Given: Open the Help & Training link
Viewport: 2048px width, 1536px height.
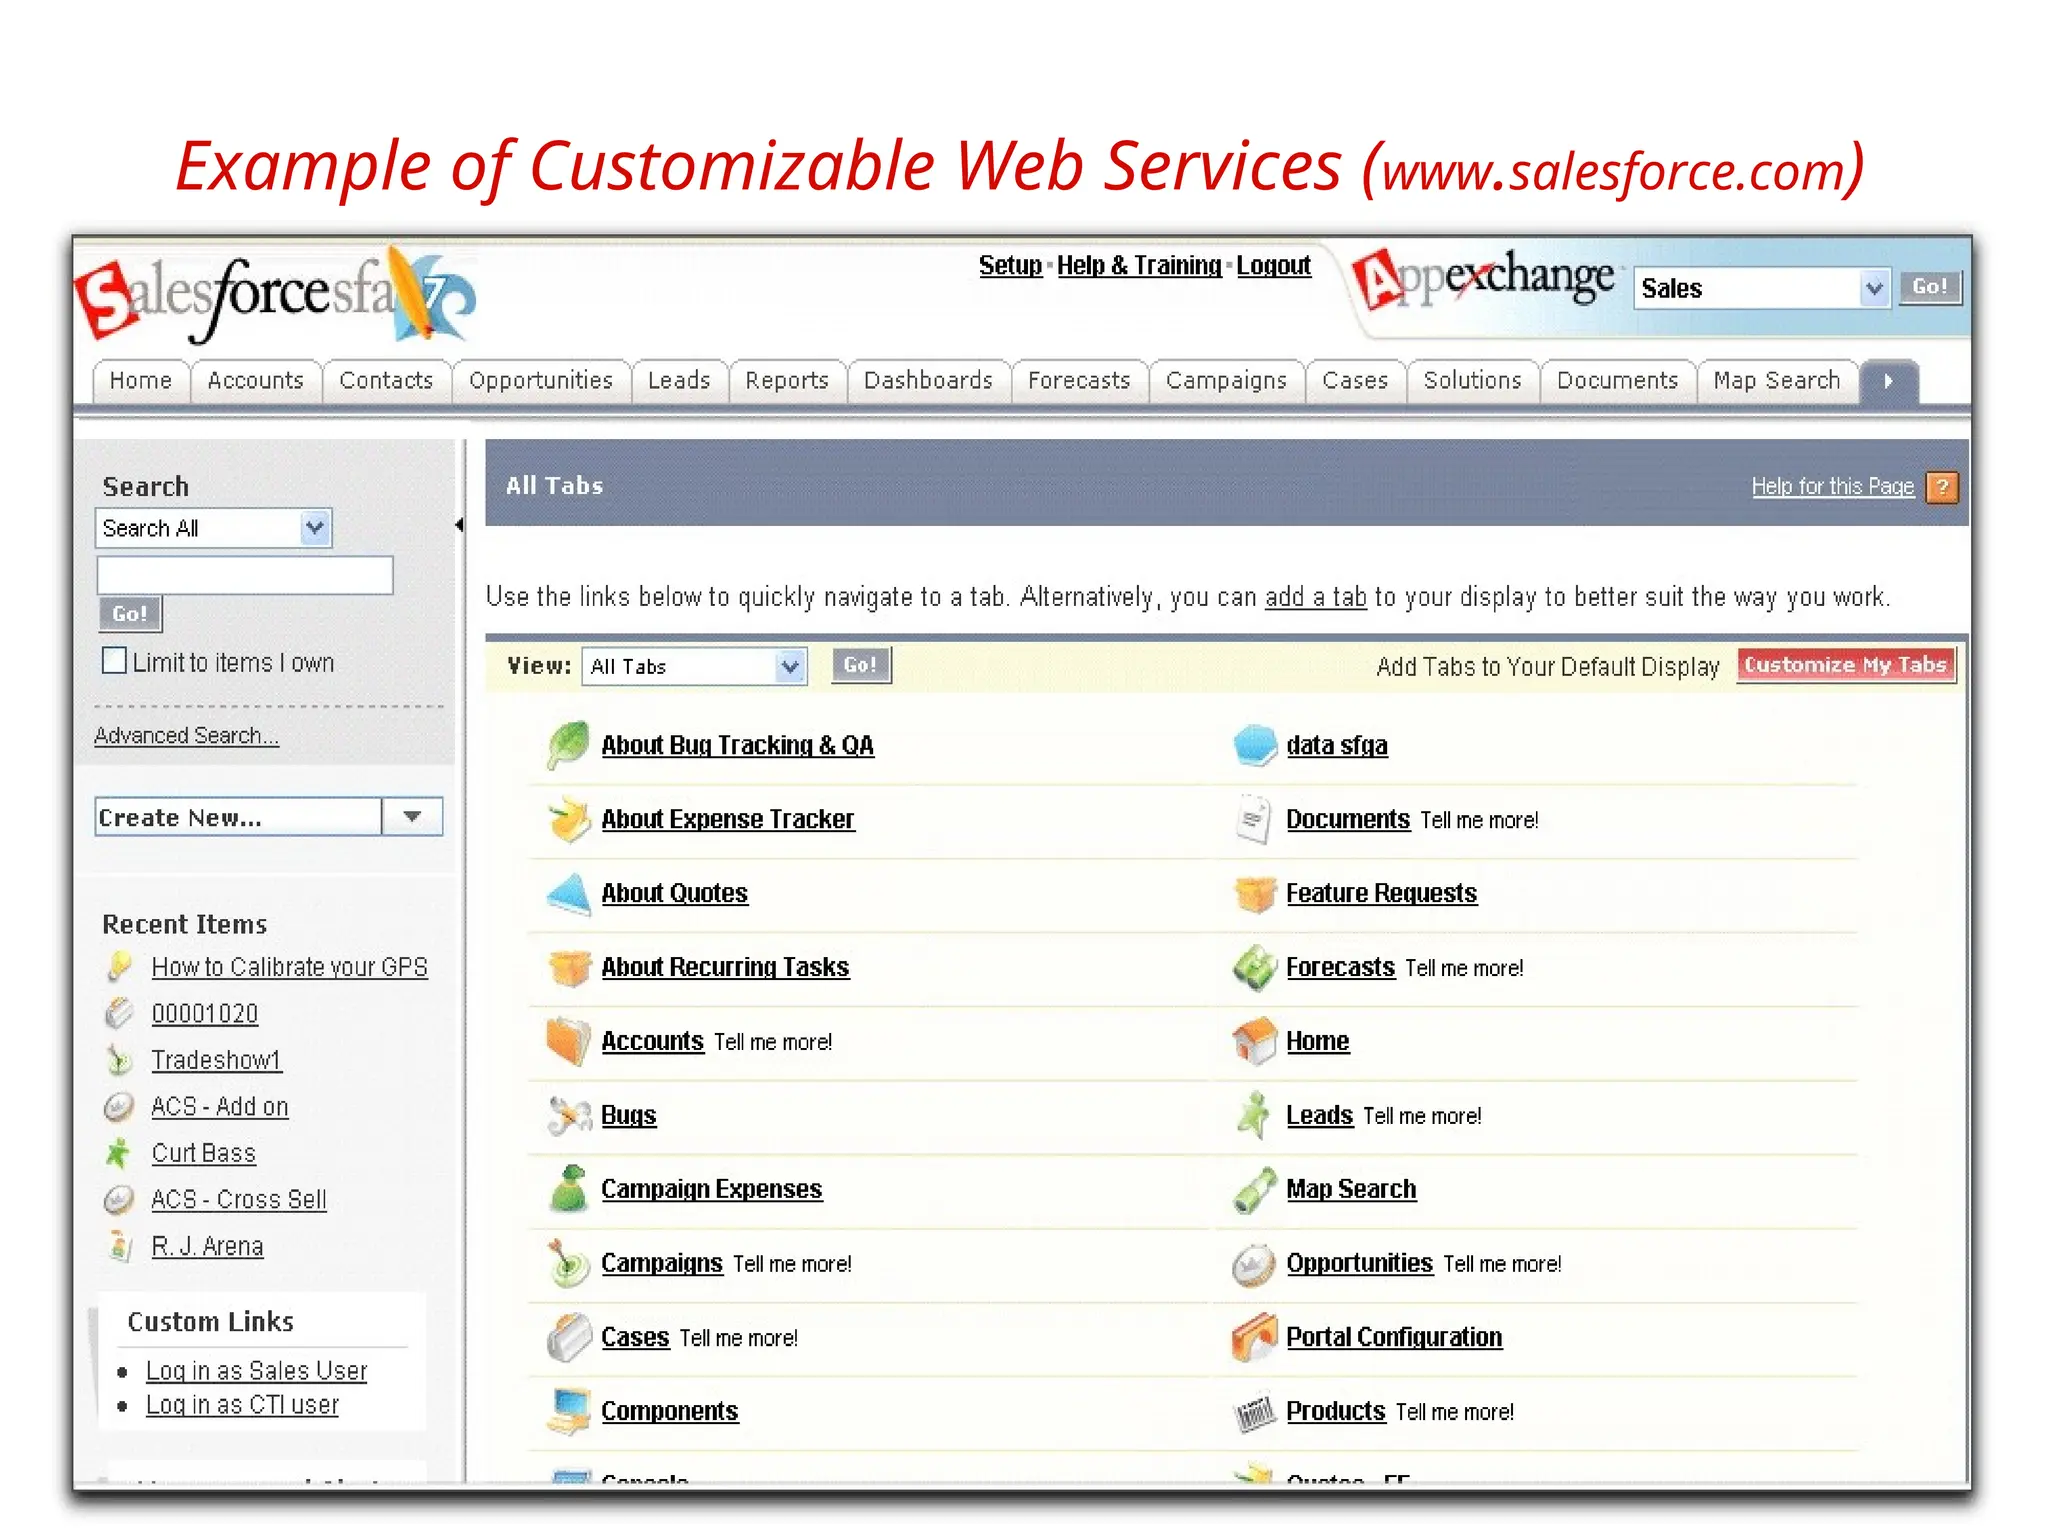Looking at the screenshot, I should (1139, 265).
